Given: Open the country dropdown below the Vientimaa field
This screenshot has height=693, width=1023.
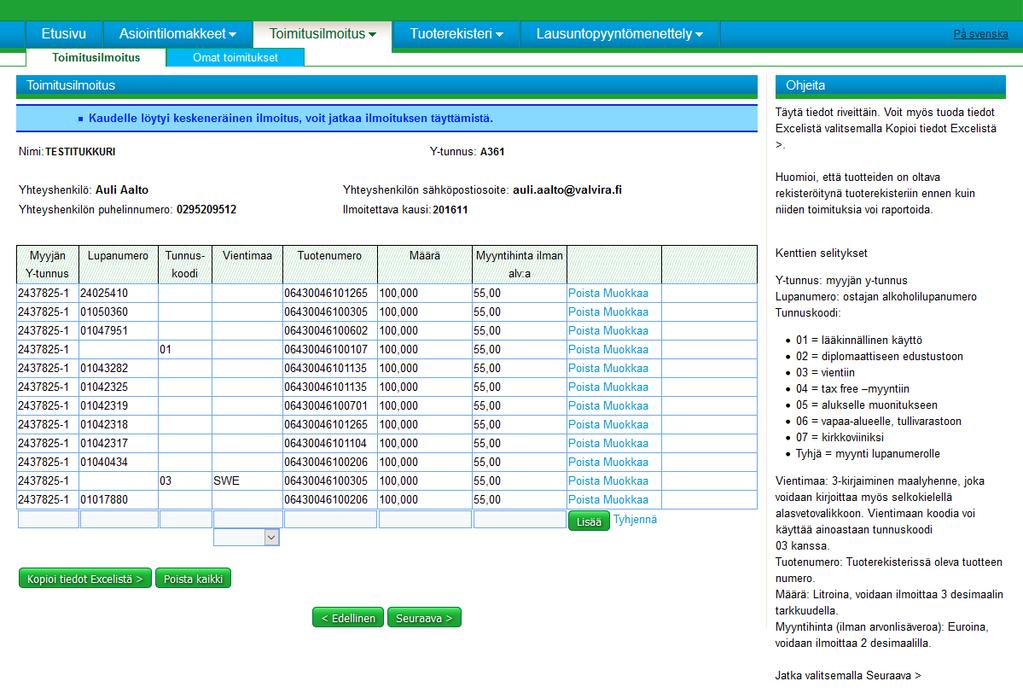Looking at the screenshot, I should coord(247,537).
